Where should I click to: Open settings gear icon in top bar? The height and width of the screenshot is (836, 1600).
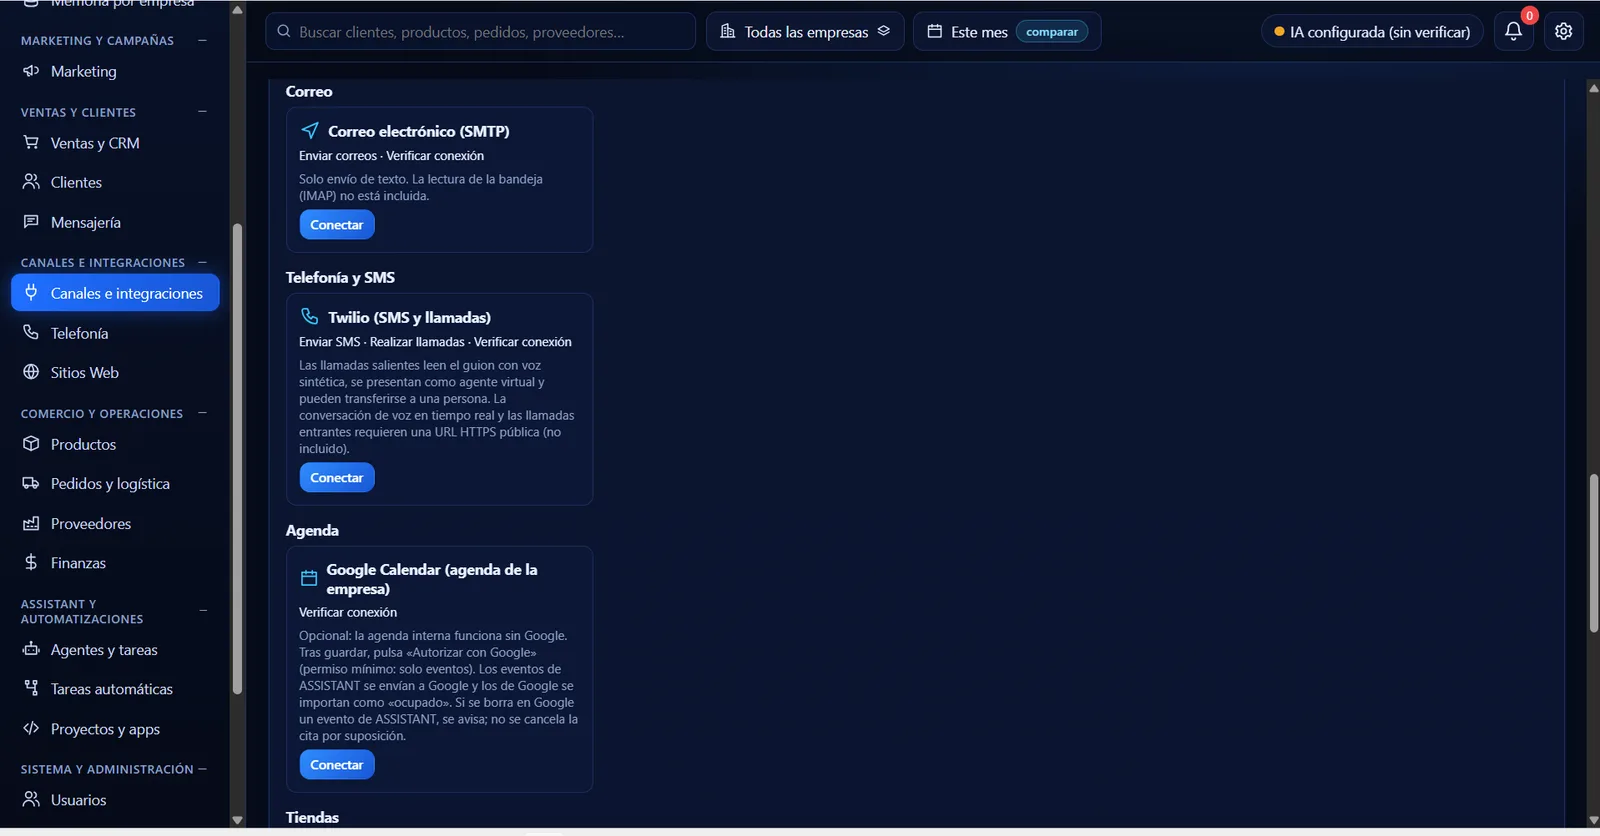pyautogui.click(x=1564, y=32)
